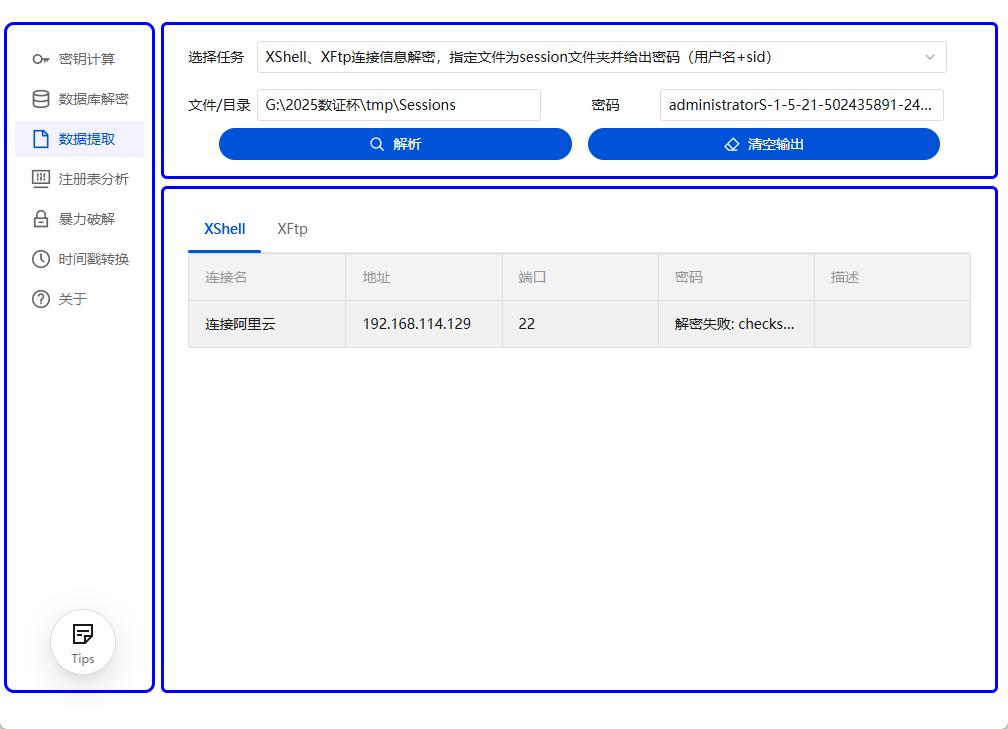Open the 关于 menu item
This screenshot has width=1008, height=729.
80,299
